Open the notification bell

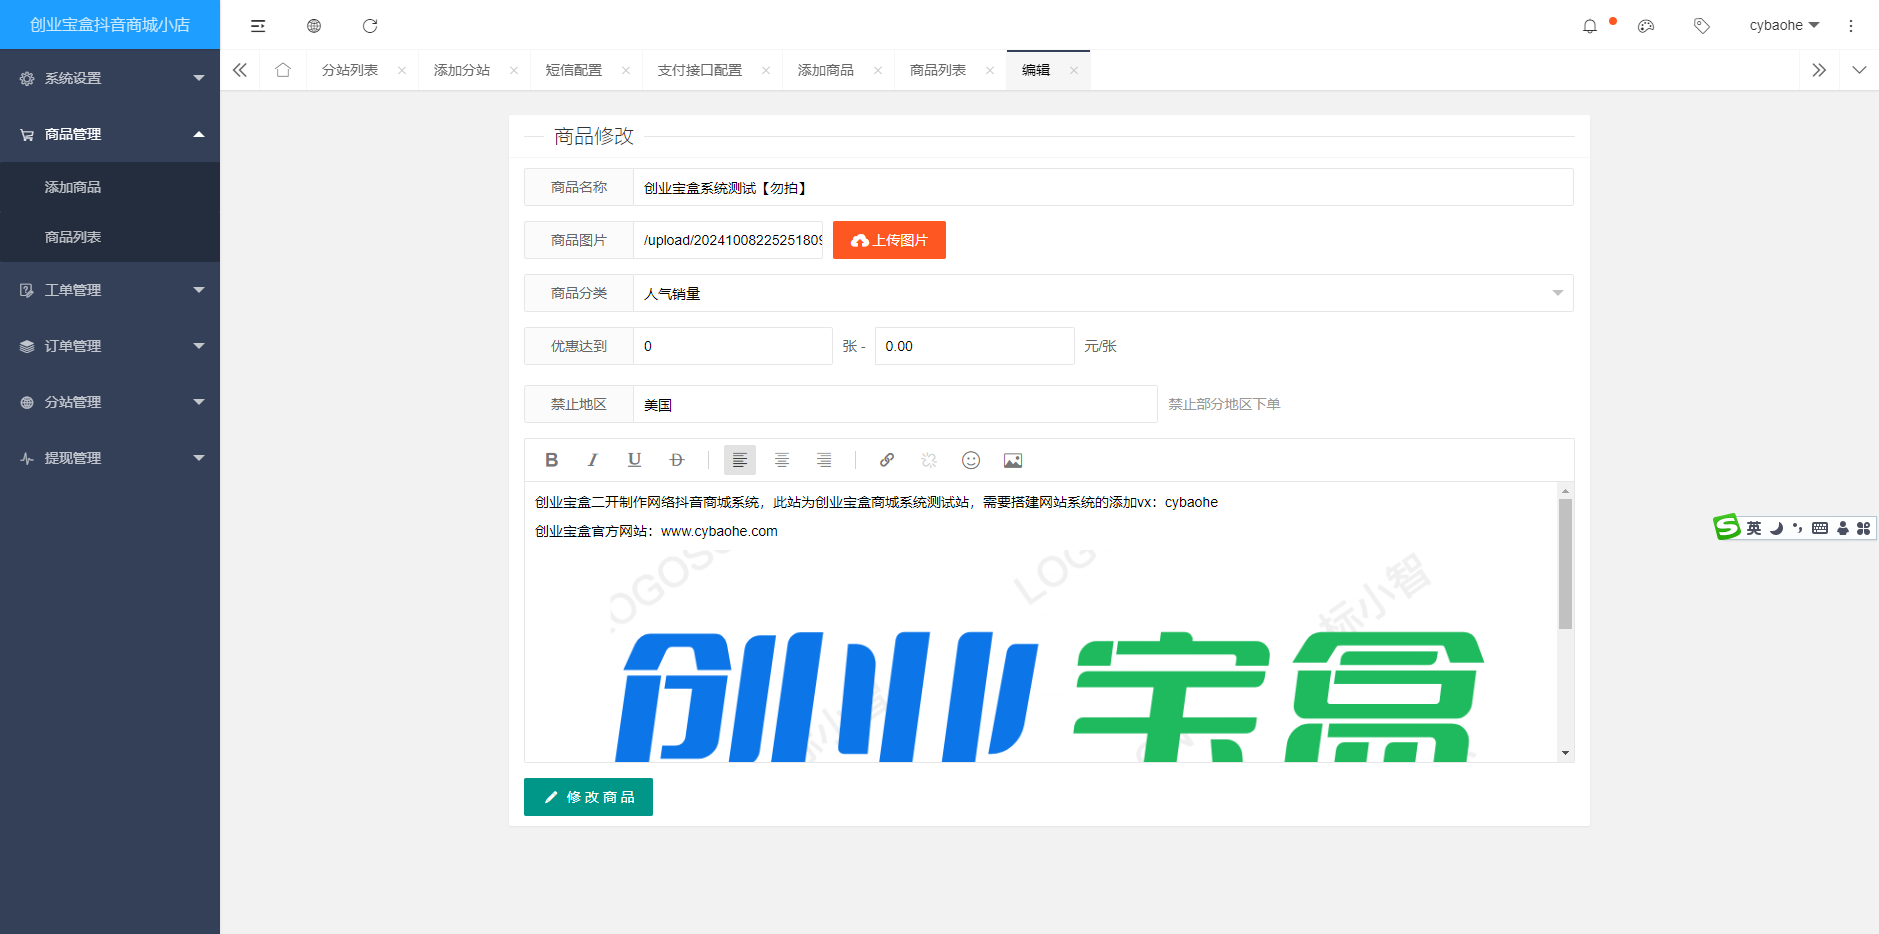point(1590,26)
